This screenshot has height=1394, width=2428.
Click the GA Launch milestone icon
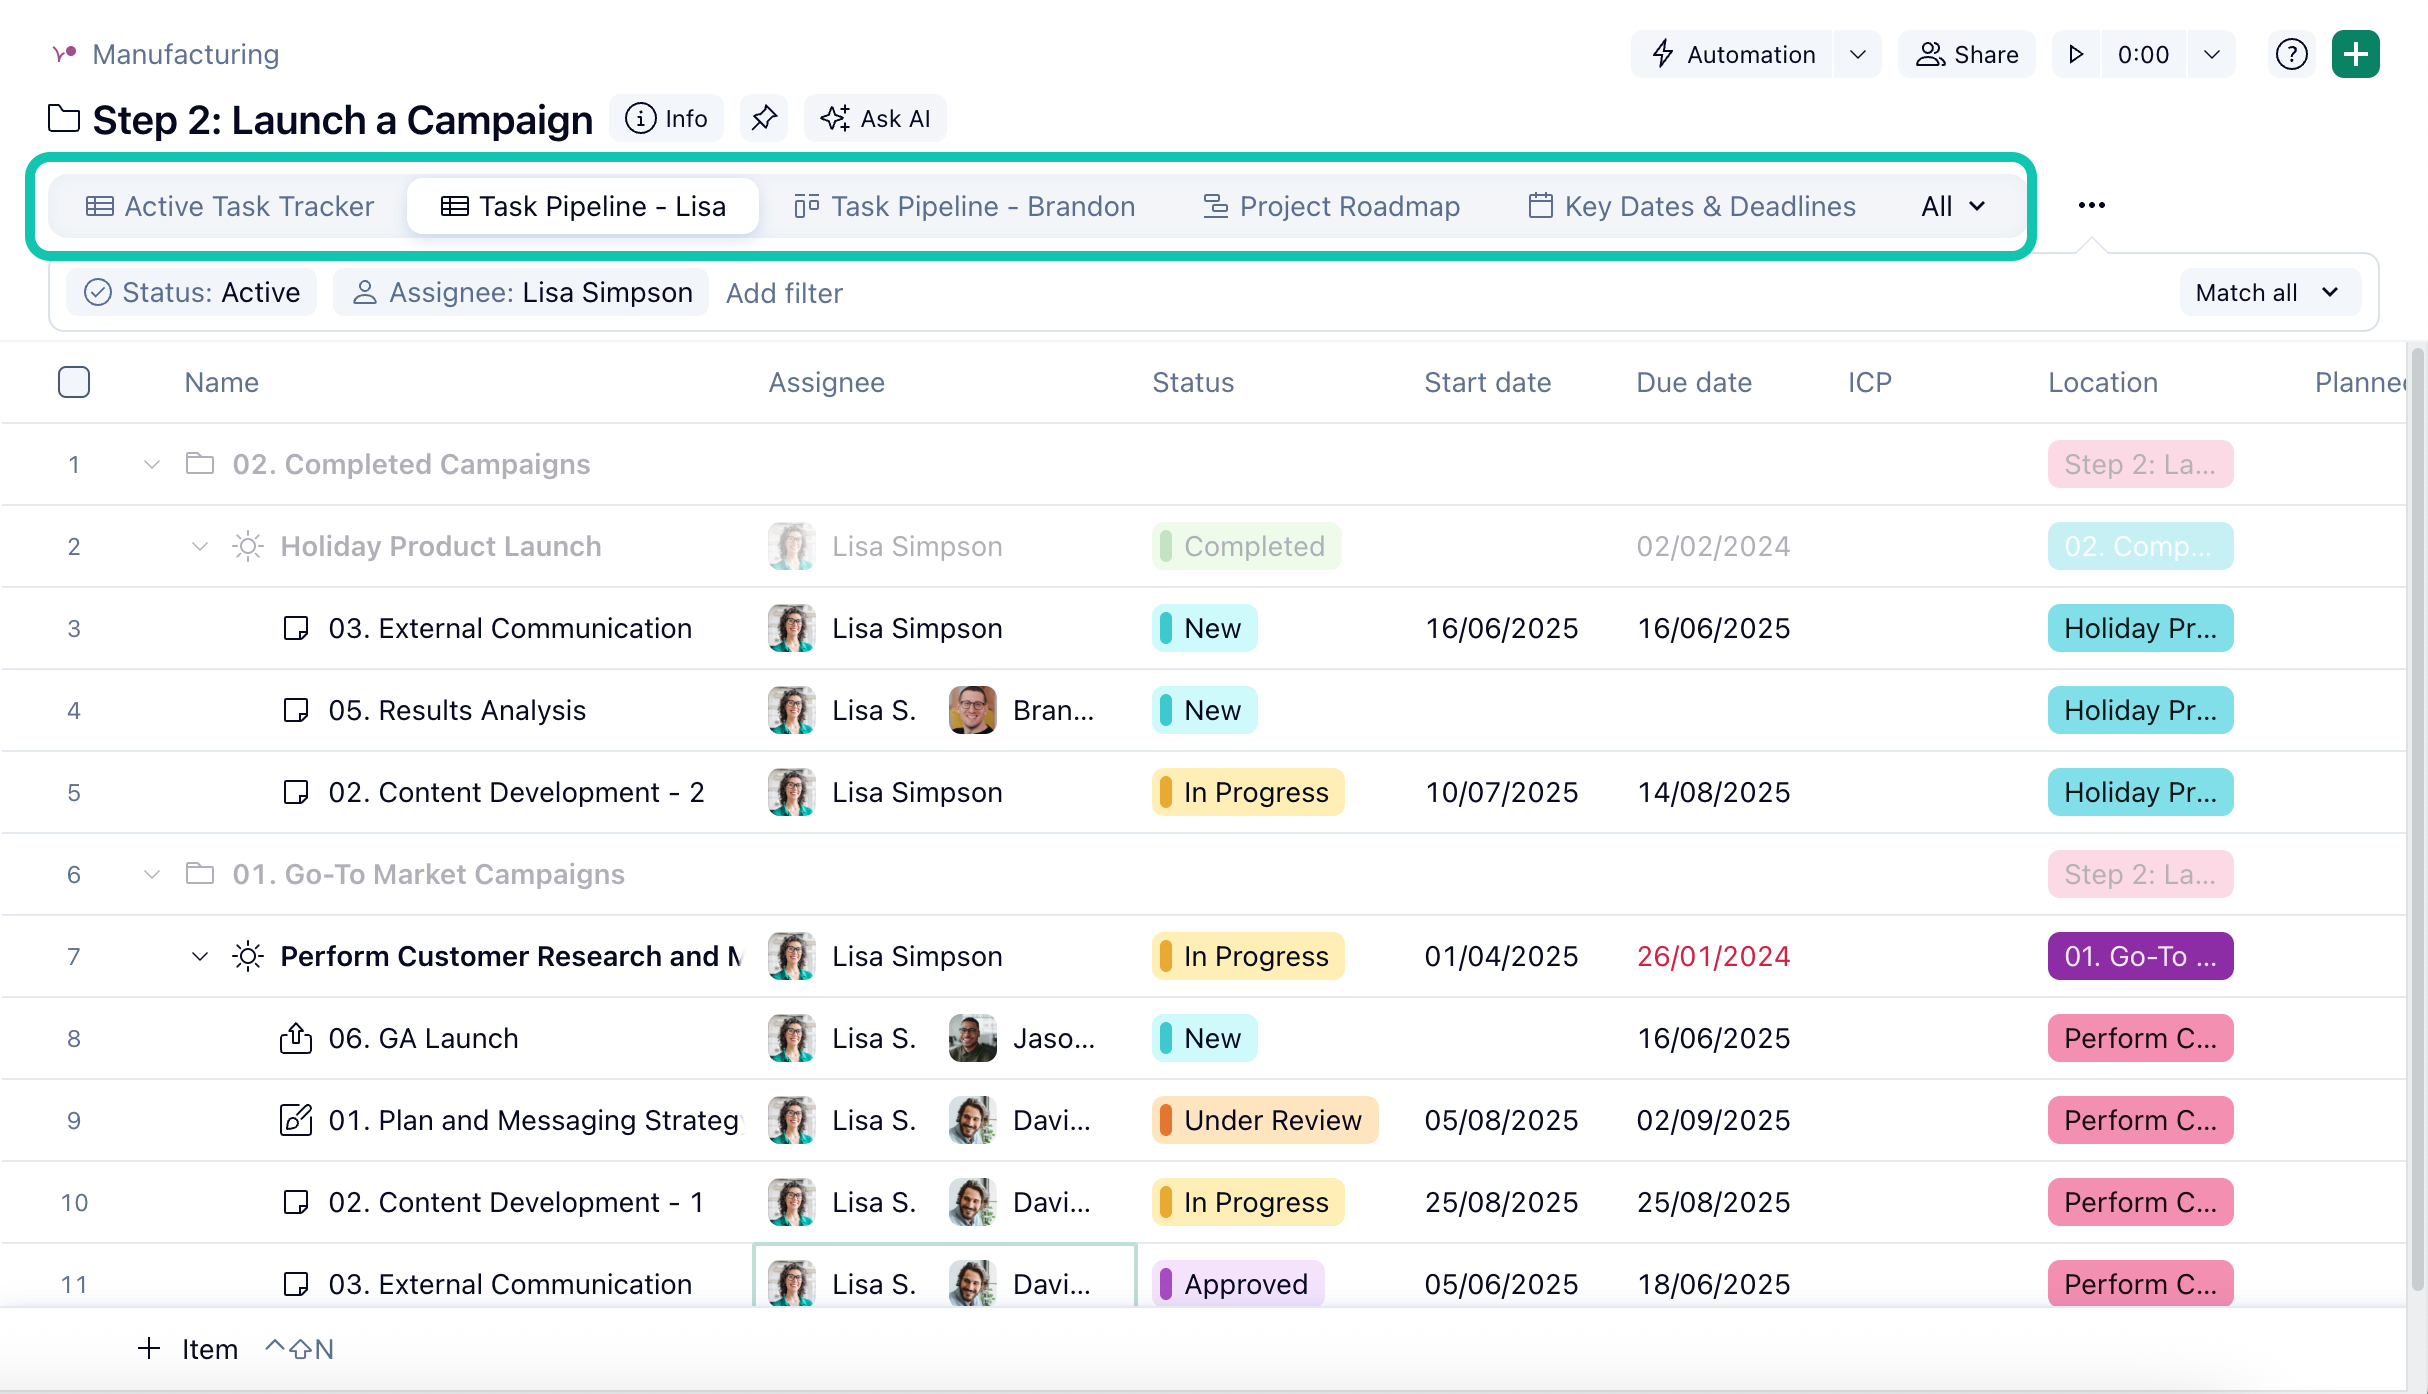[x=295, y=1038]
